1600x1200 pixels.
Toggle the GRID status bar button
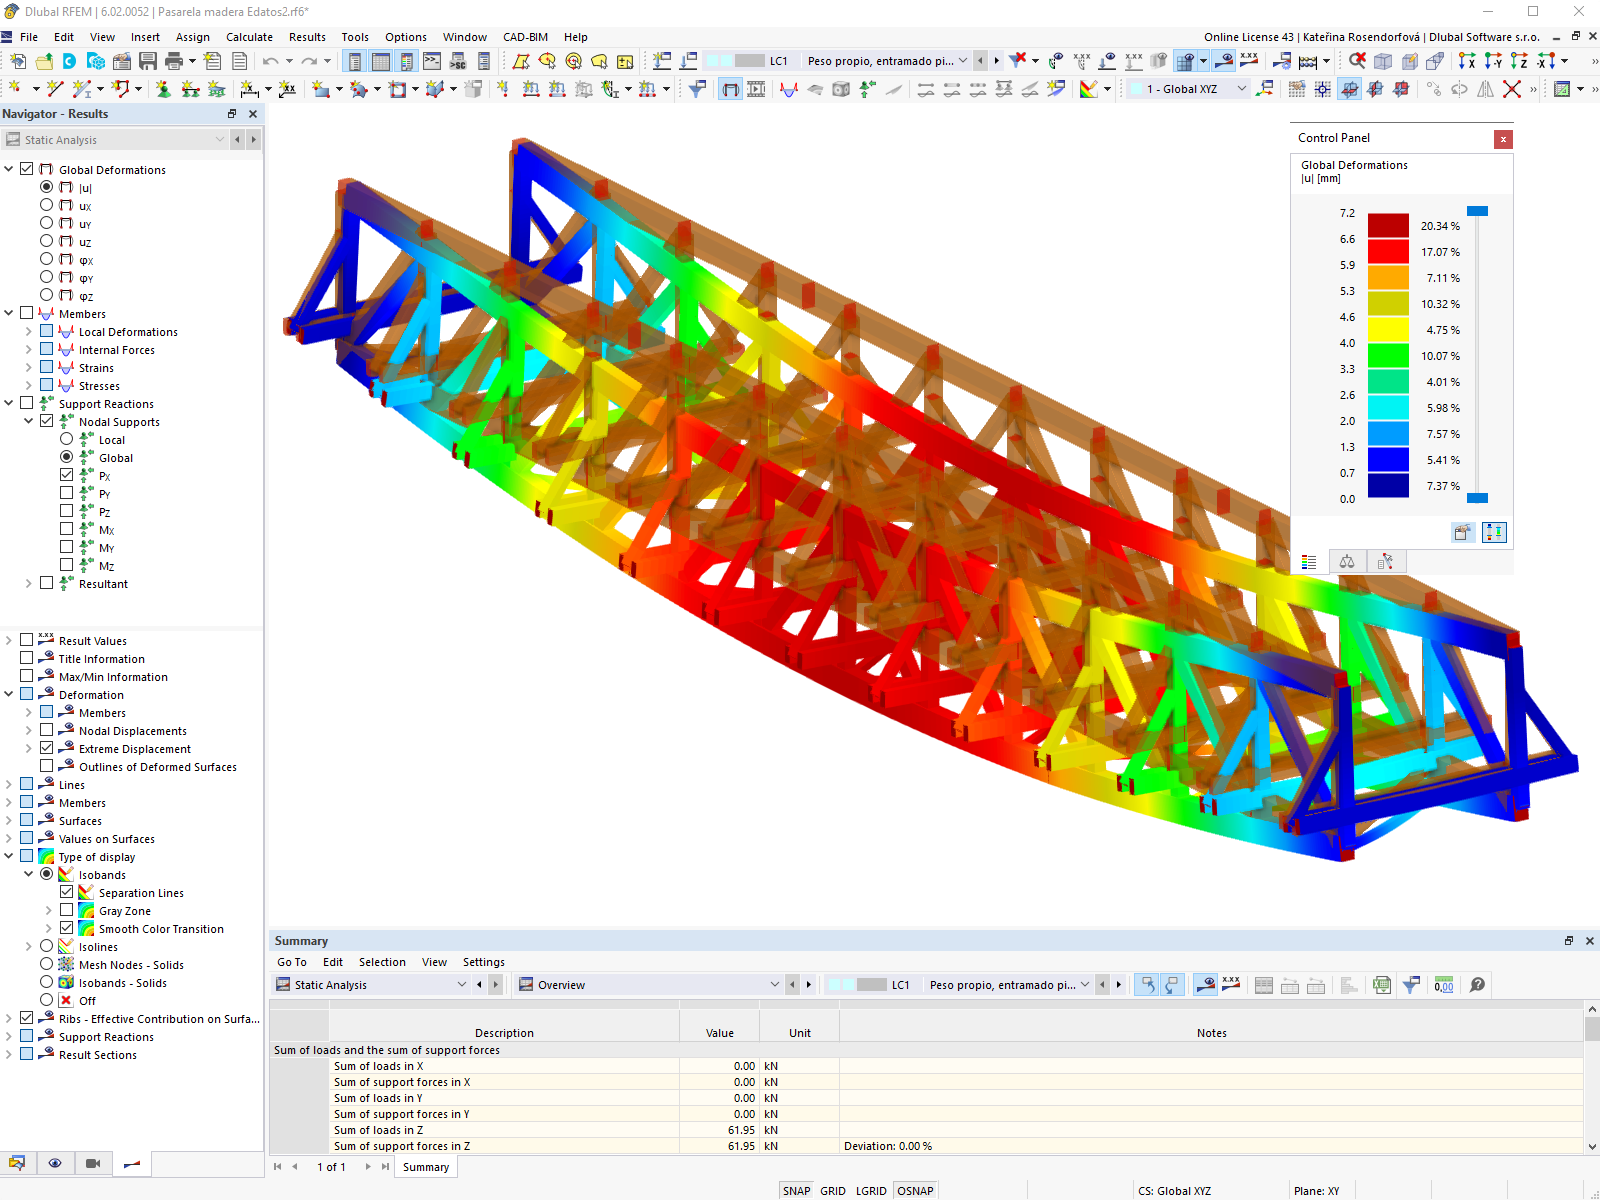point(833,1191)
